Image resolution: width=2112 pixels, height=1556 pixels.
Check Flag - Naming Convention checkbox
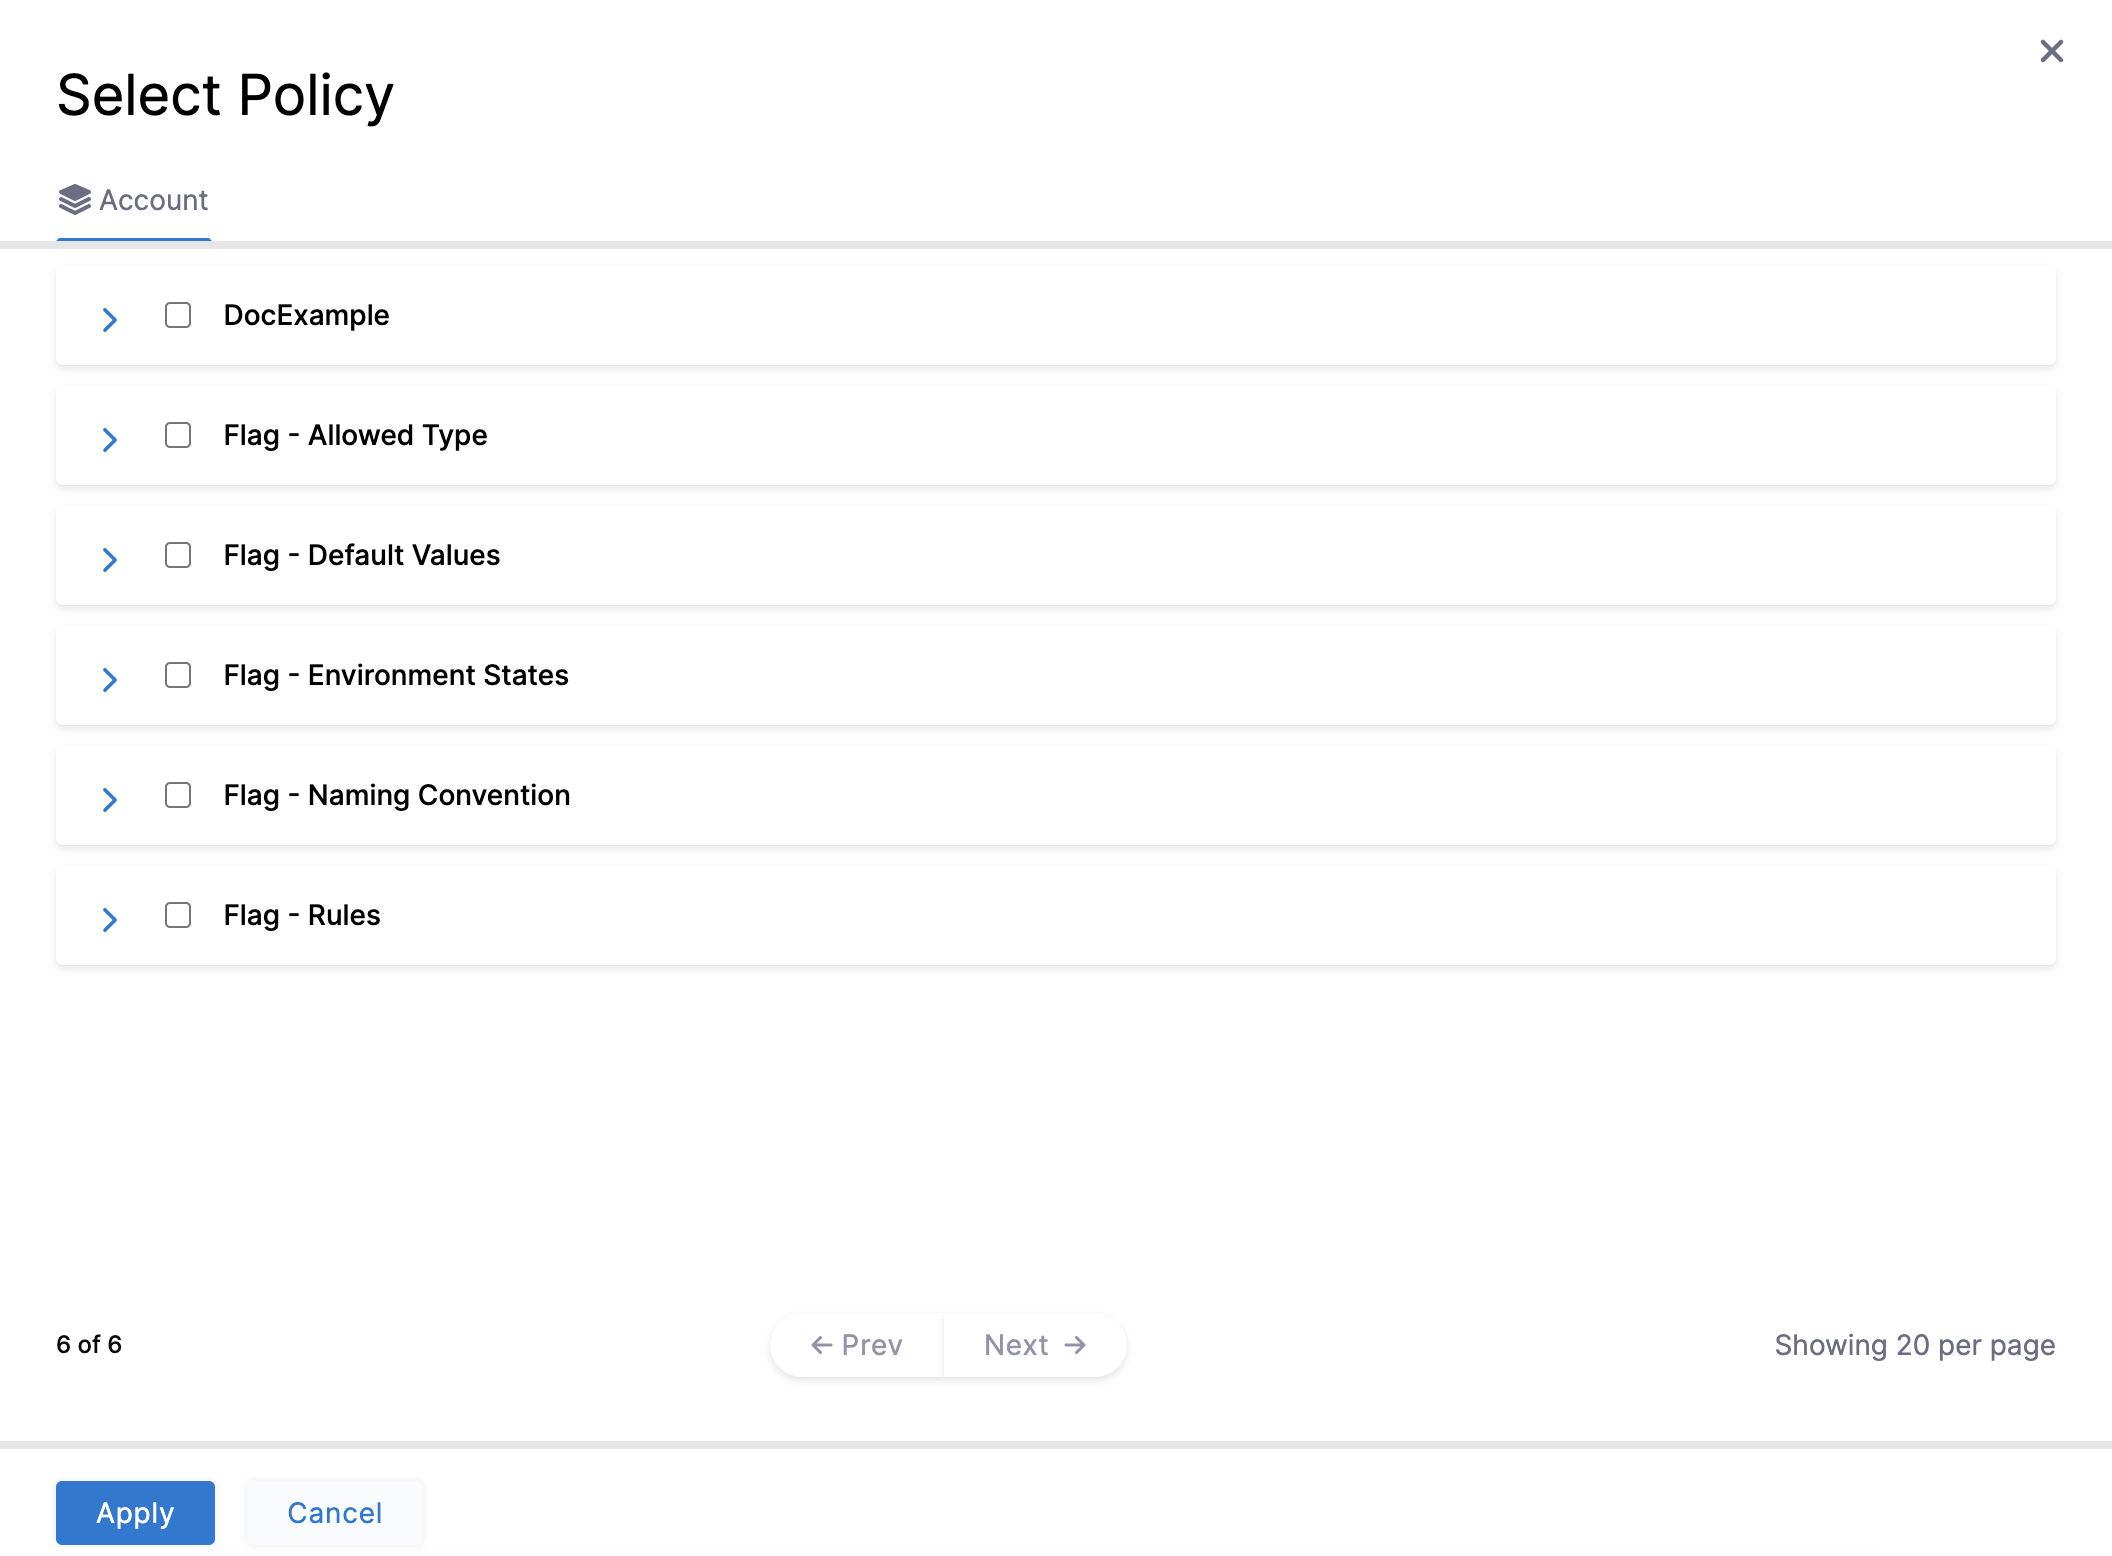178,795
